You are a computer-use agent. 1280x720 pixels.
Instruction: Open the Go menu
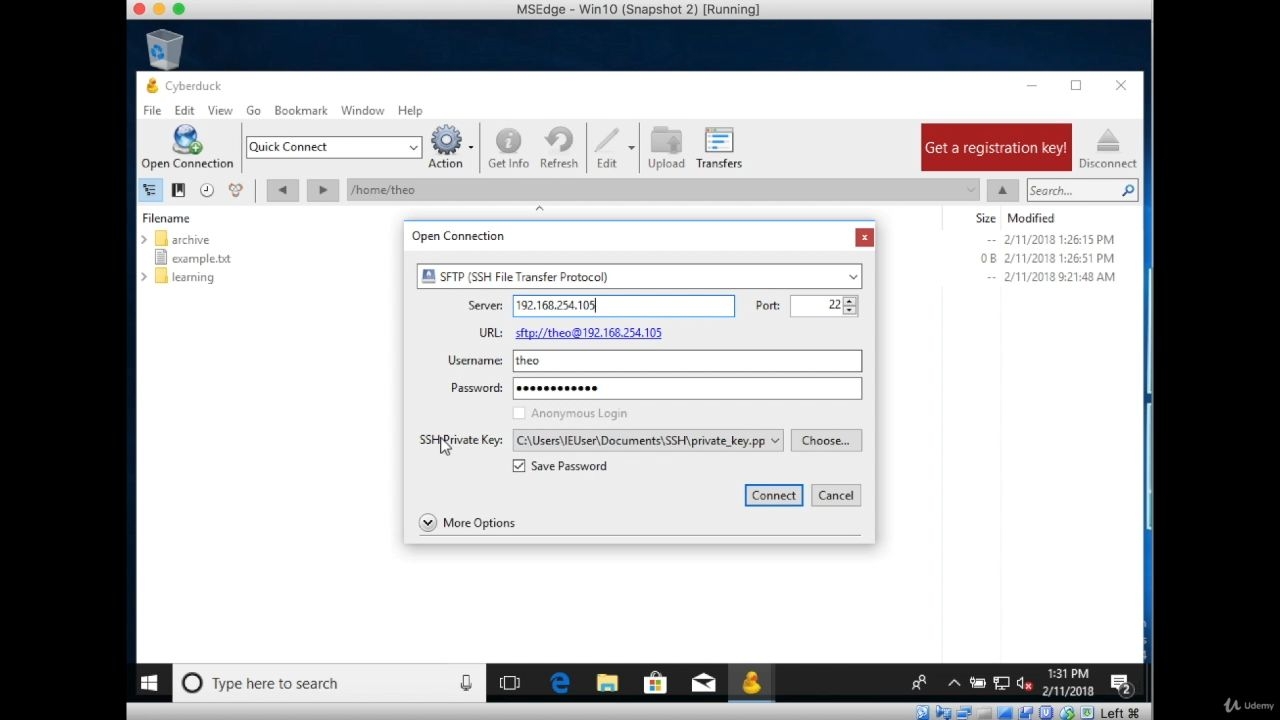point(253,111)
